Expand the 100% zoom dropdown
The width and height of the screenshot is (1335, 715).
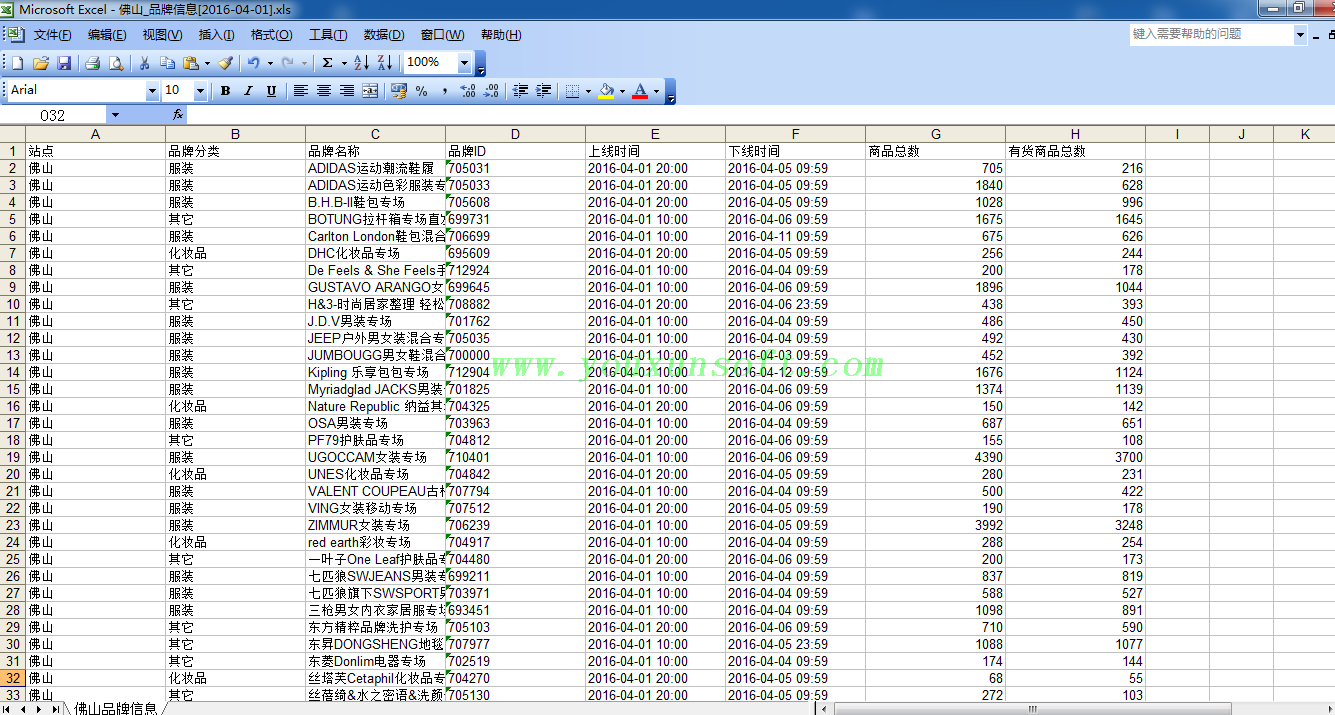click(x=464, y=63)
